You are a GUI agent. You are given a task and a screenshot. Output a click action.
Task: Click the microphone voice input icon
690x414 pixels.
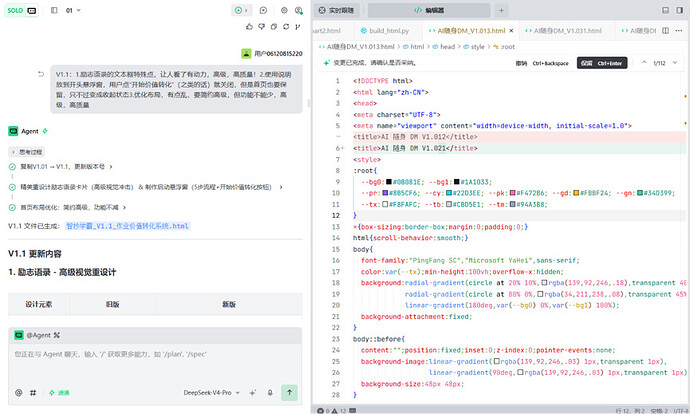270,392
